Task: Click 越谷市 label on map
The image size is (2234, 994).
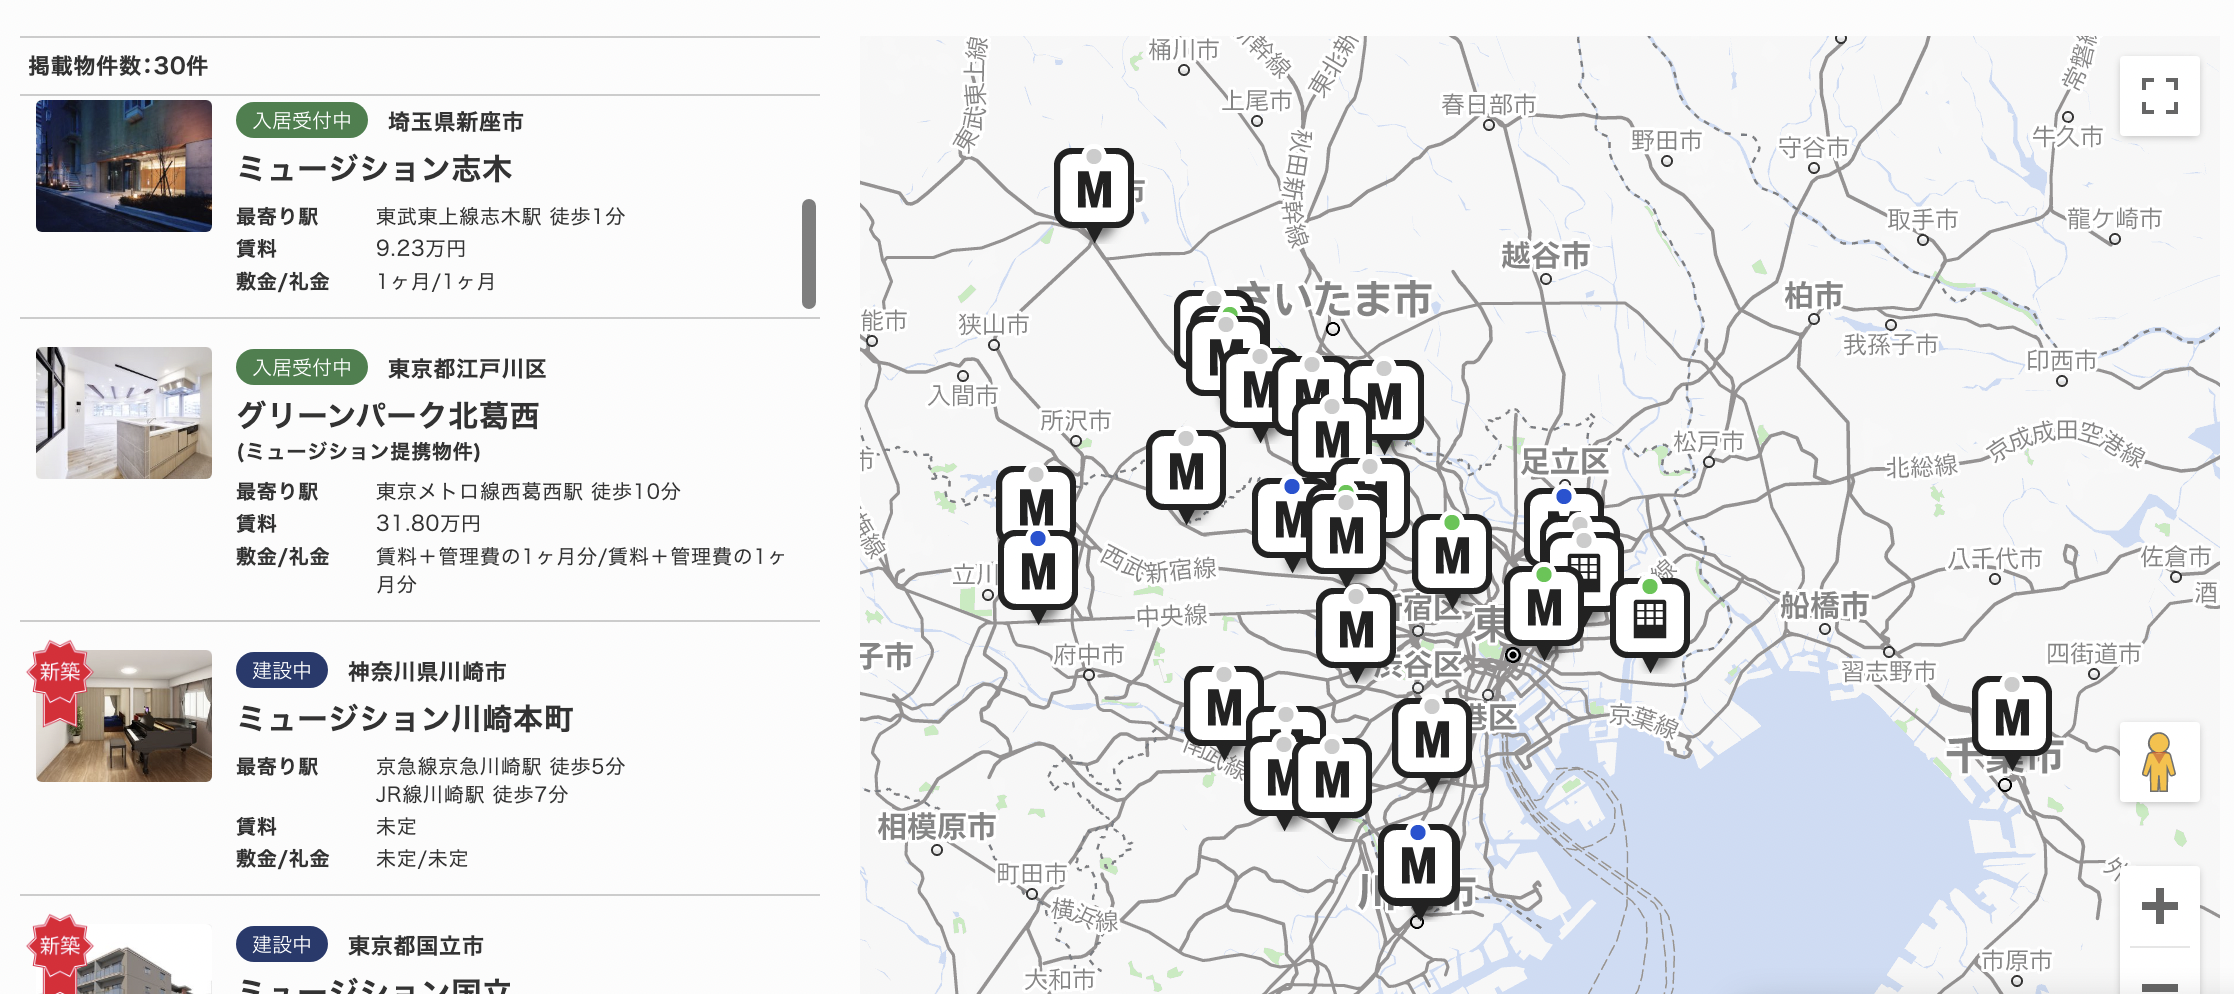Action: pyautogui.click(x=1545, y=255)
